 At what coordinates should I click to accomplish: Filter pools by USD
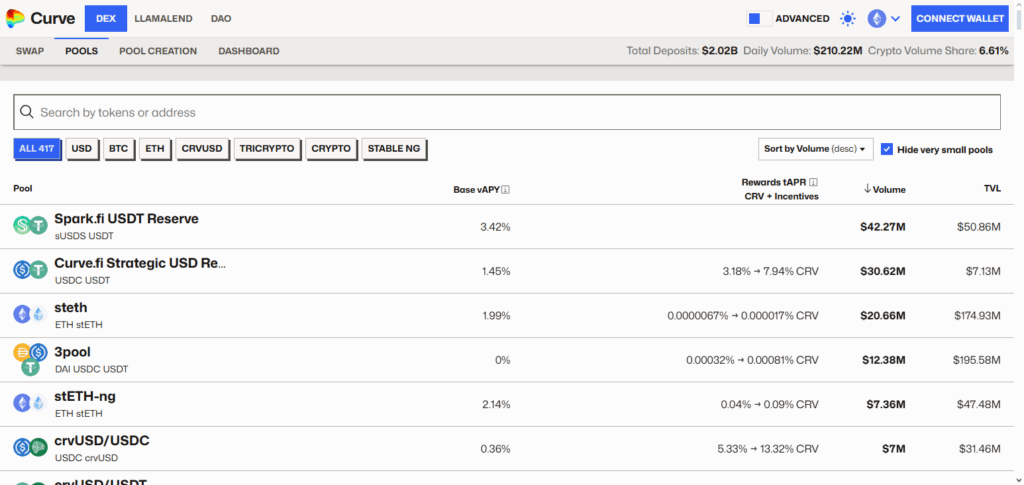click(x=82, y=149)
